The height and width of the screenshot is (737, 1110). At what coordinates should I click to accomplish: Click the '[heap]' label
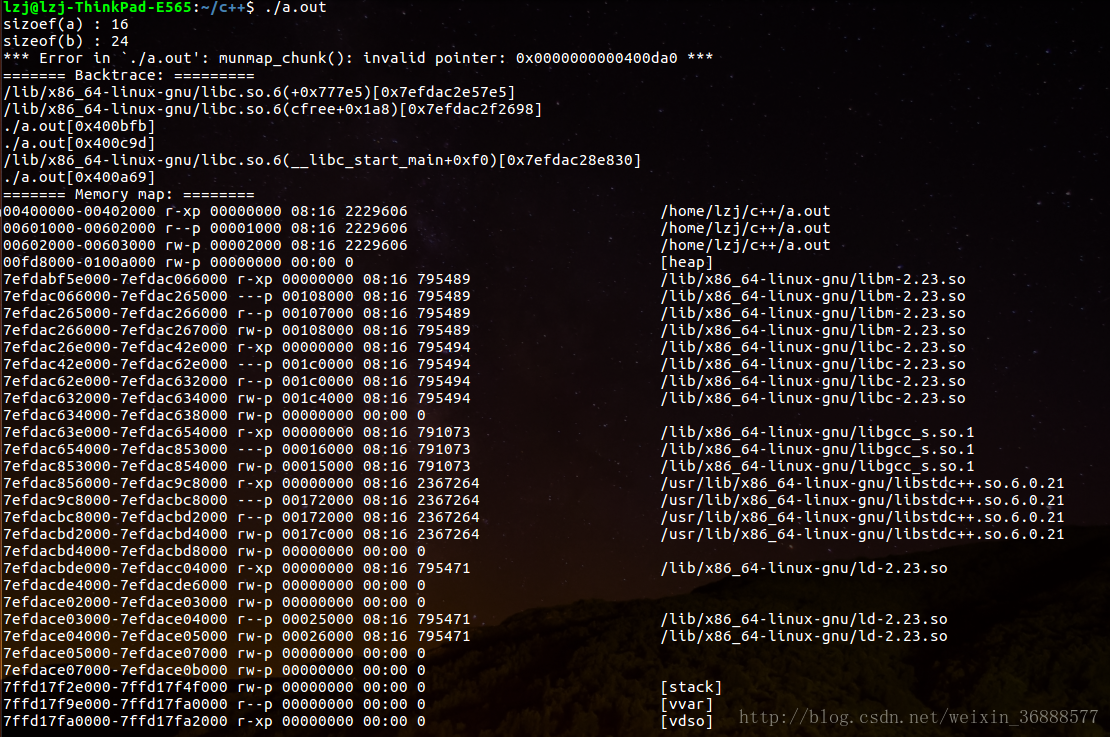[x=687, y=263]
